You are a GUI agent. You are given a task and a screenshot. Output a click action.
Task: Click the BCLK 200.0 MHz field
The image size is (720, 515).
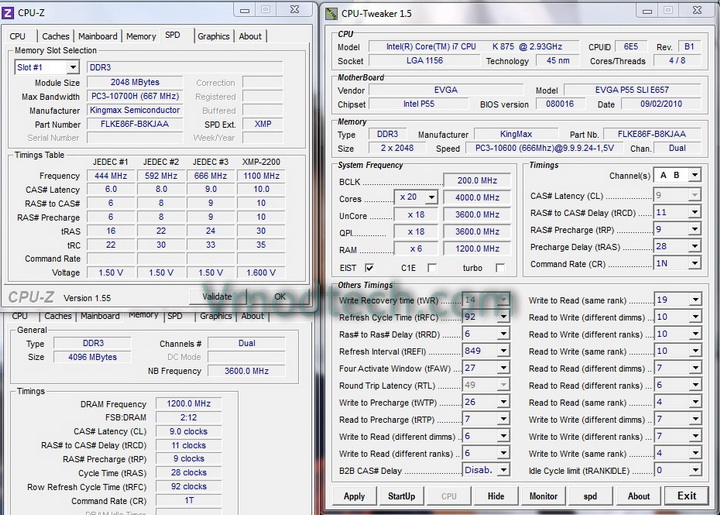(x=477, y=181)
